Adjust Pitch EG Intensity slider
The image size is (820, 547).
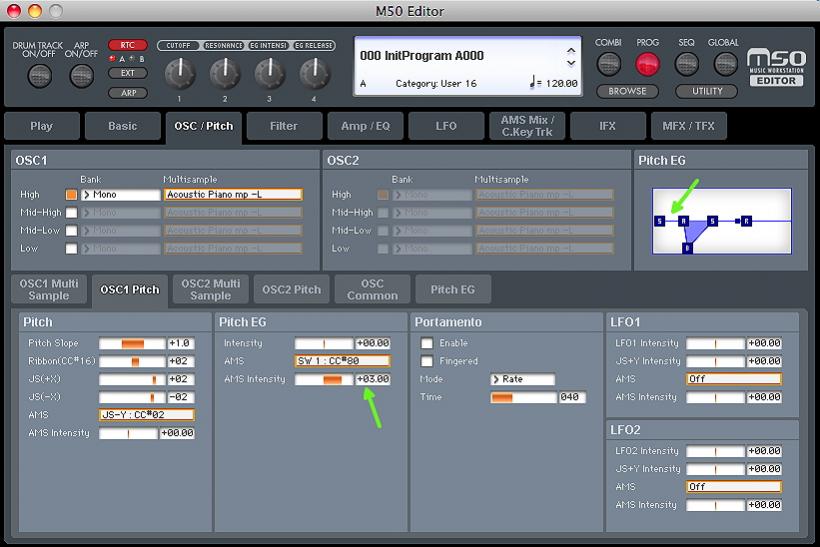point(324,344)
